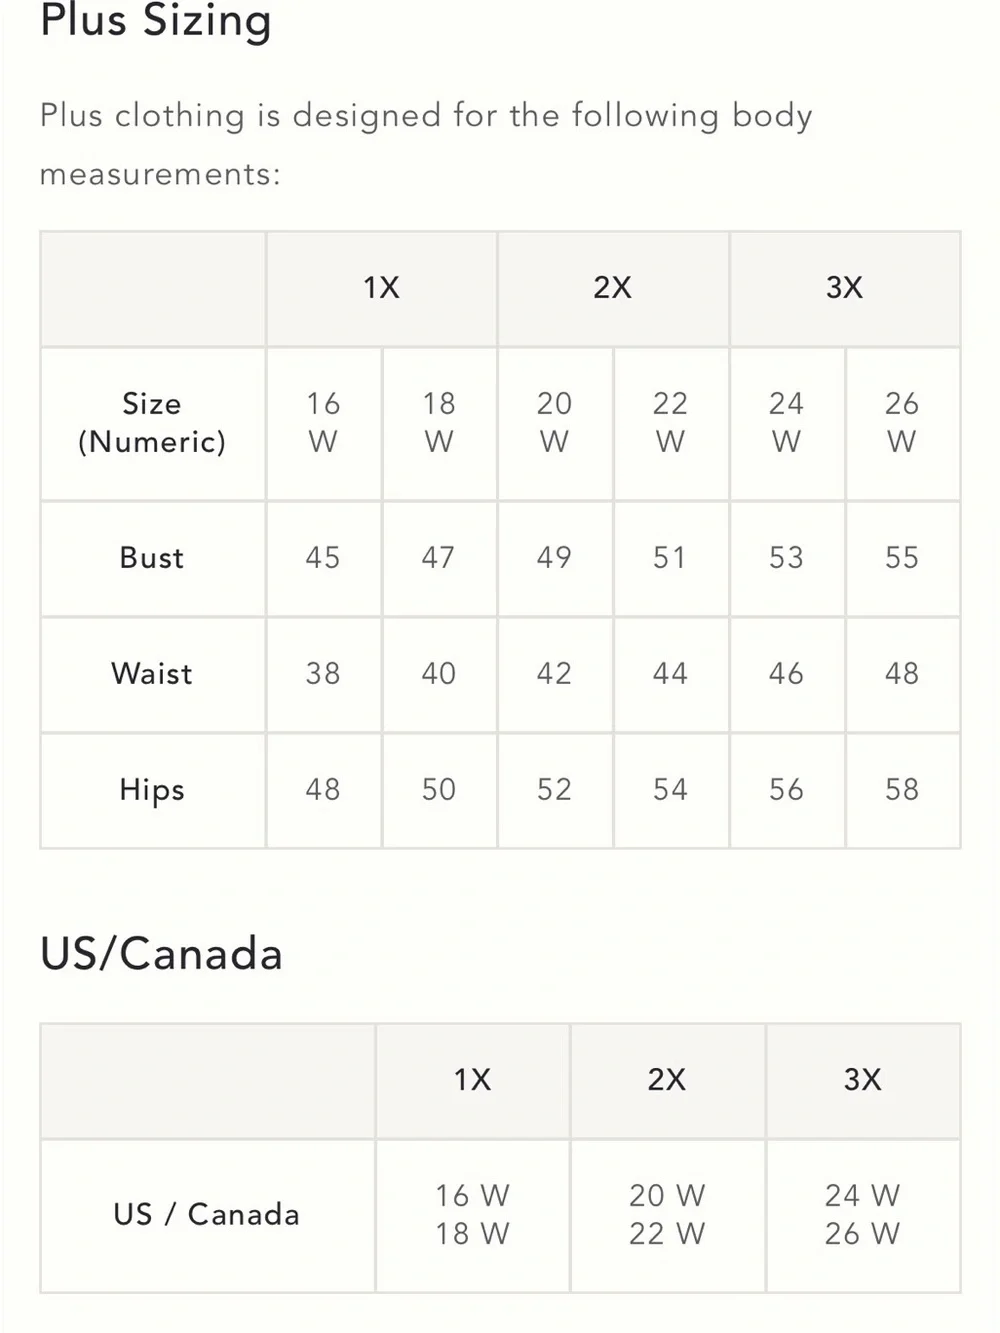This screenshot has width=1000, height=1333.
Task: Select the 24 W 26 W conversion cell
Action: pyautogui.click(x=863, y=1215)
